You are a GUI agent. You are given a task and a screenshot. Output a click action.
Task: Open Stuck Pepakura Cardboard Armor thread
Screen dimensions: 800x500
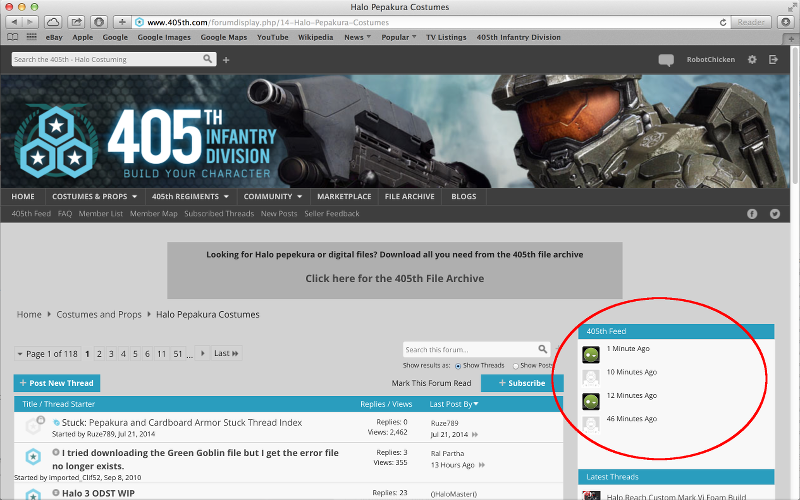182,422
